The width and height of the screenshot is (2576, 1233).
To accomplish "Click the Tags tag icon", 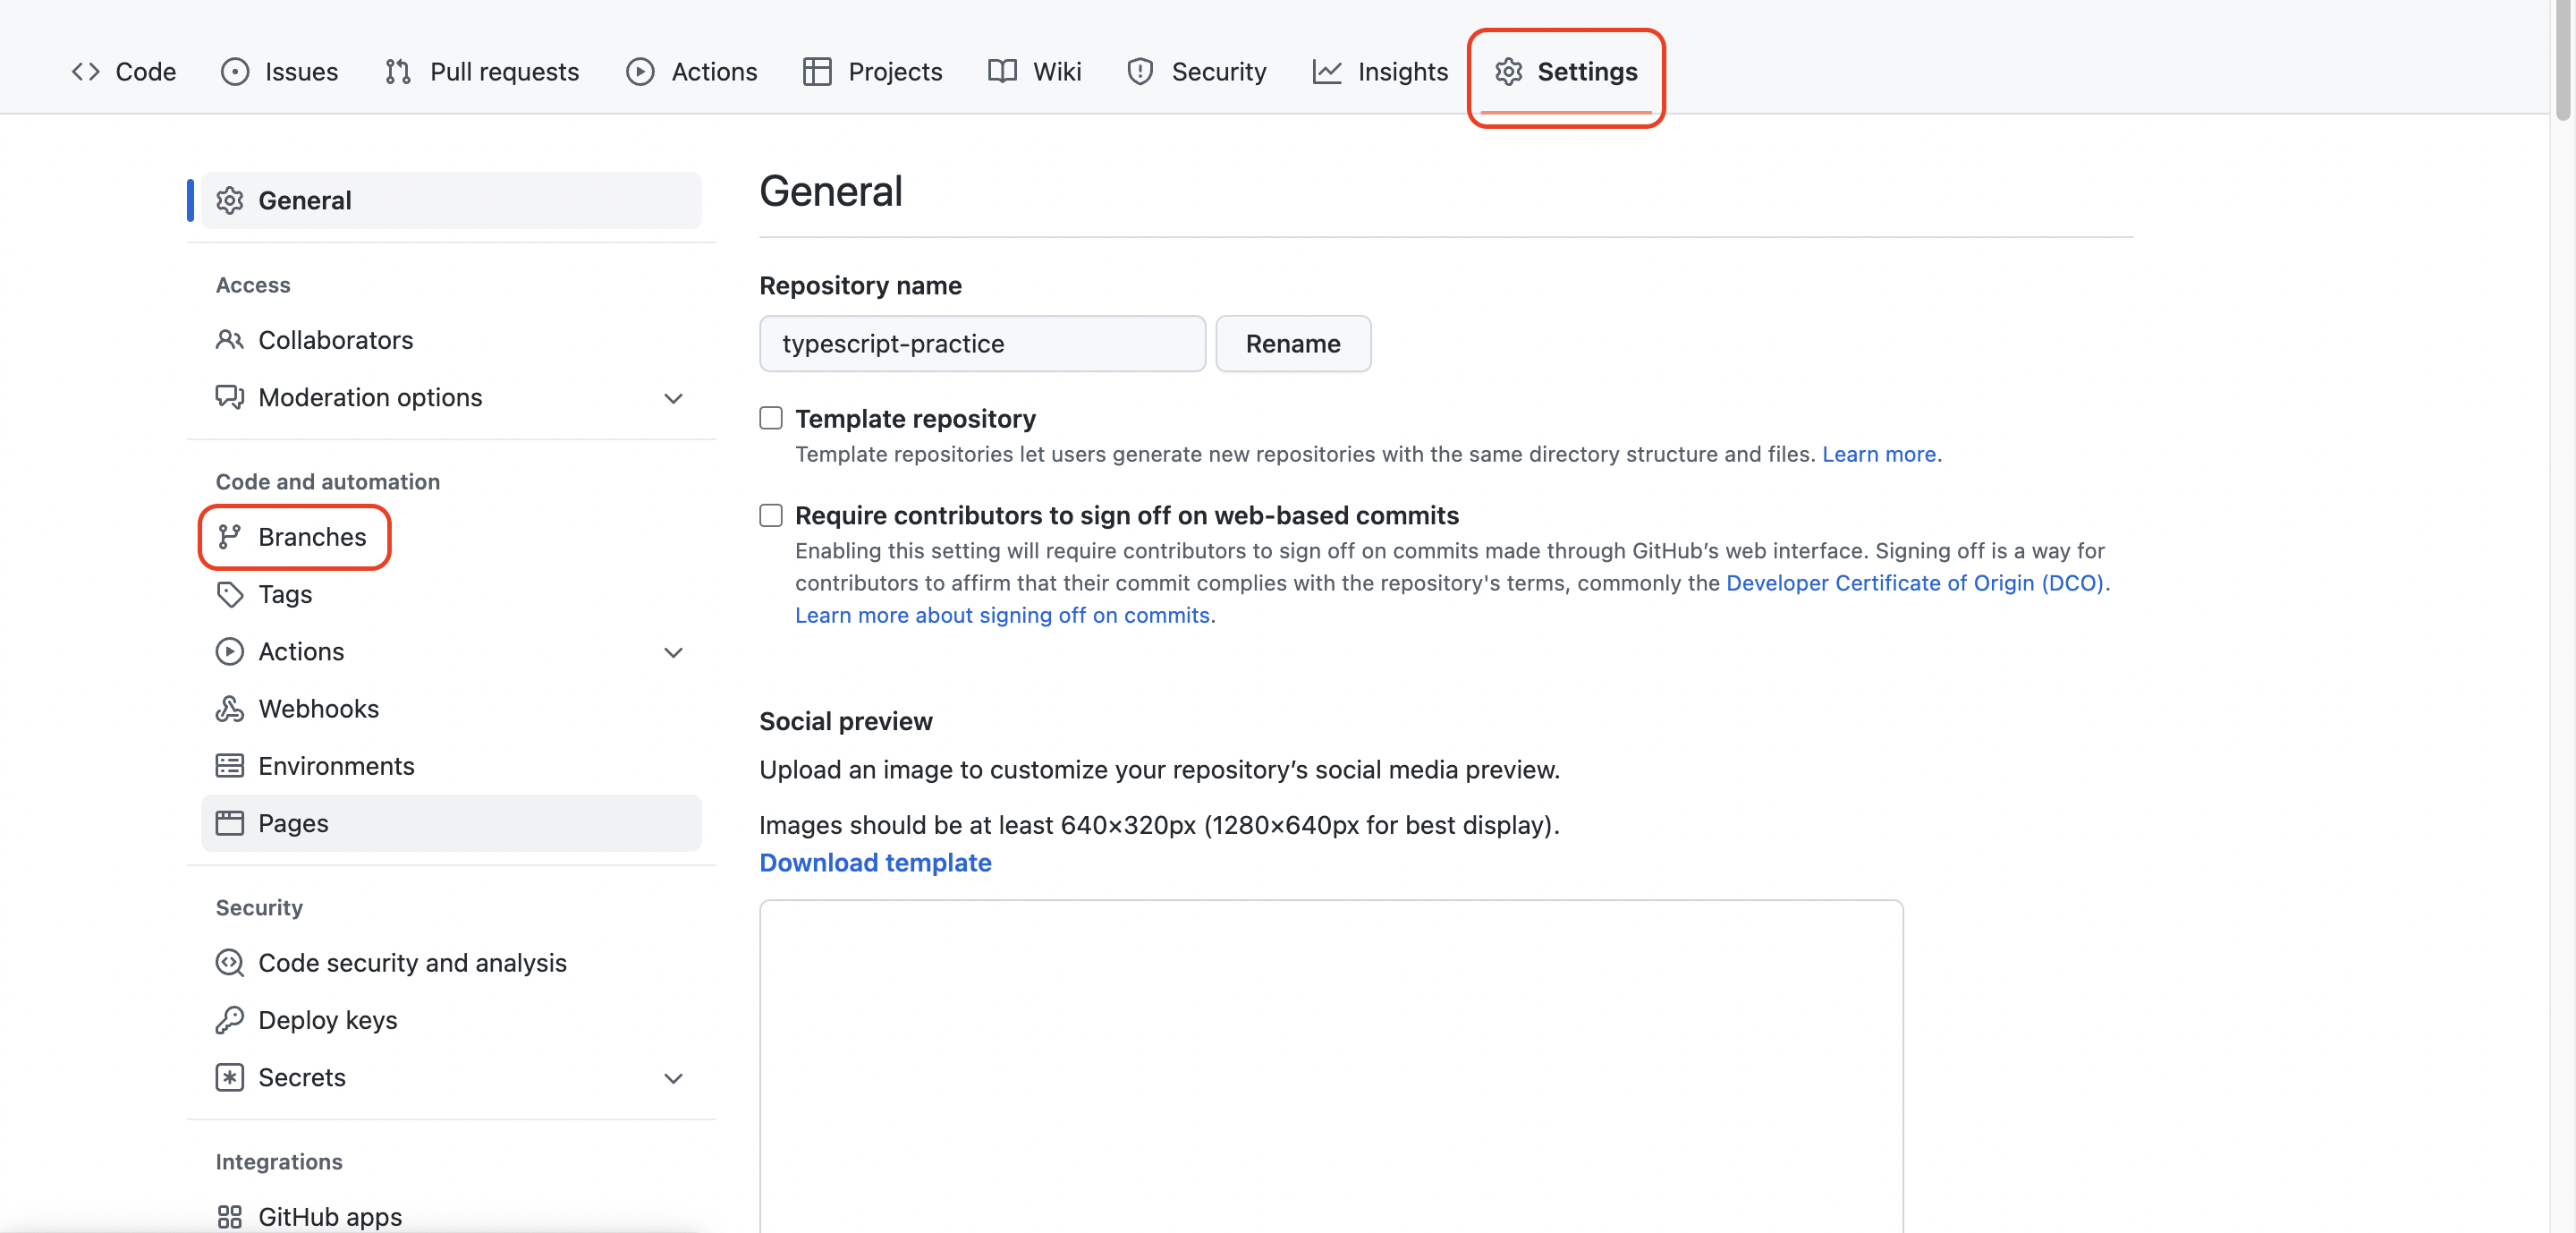I will [x=230, y=594].
